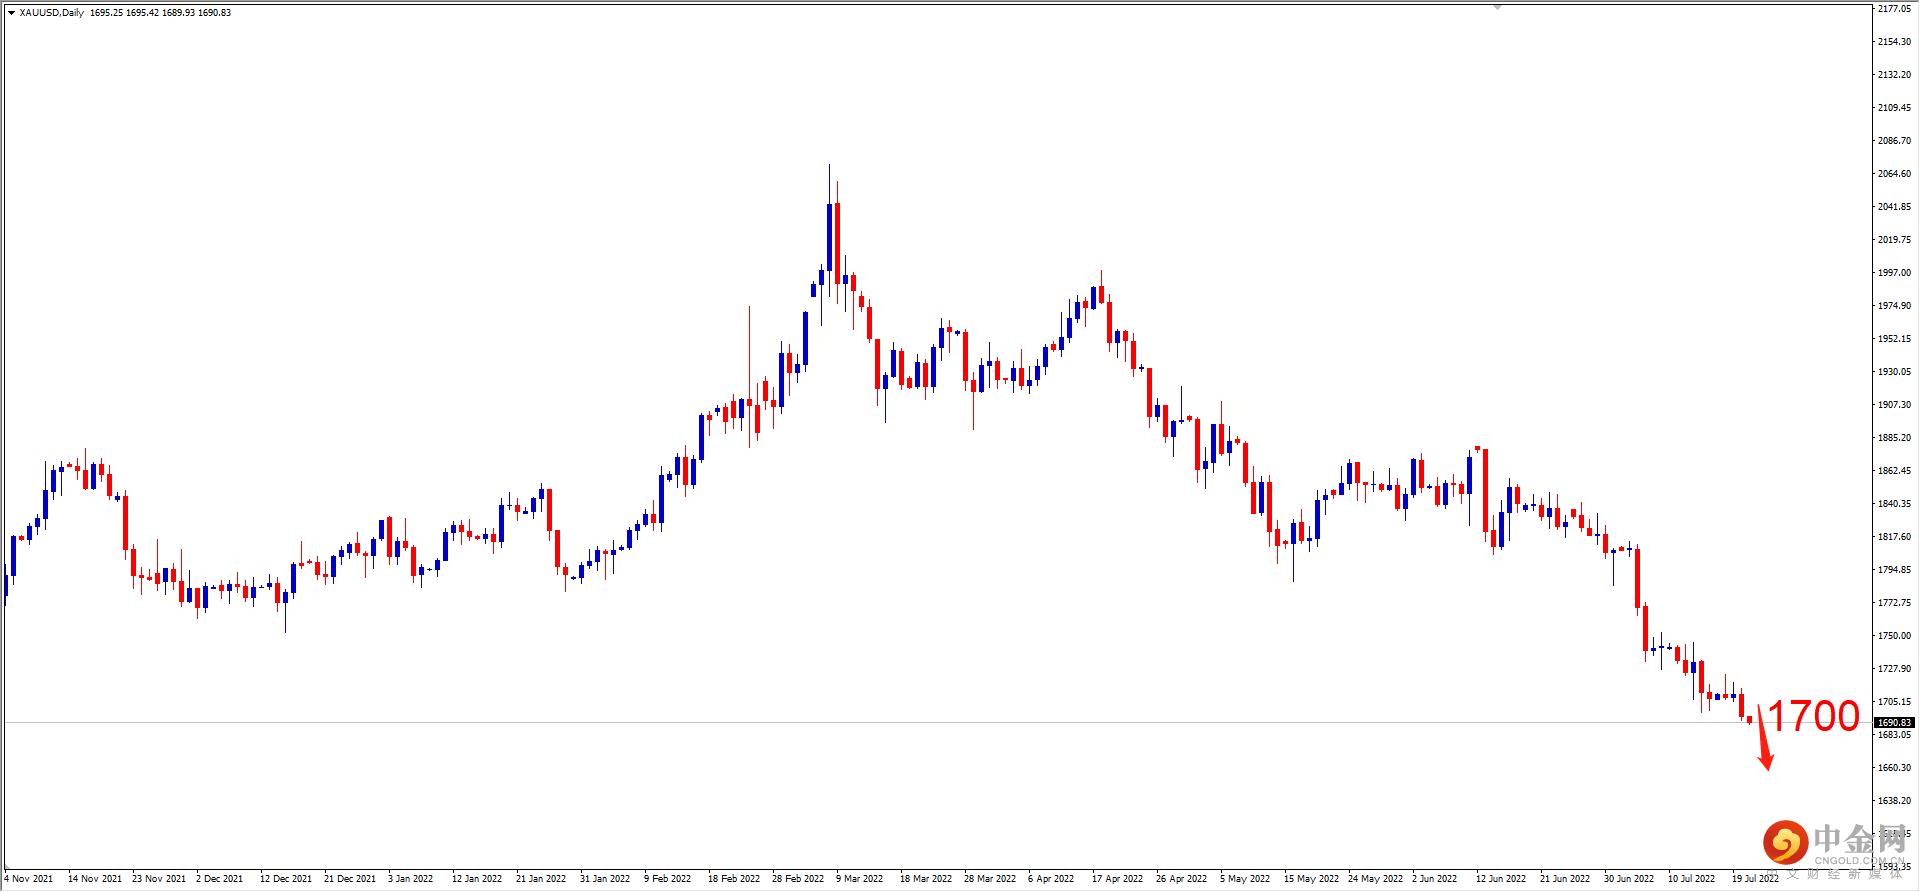Click the 1997.00 price axis label
Image resolution: width=1920 pixels, height=892 pixels.
[1894, 272]
